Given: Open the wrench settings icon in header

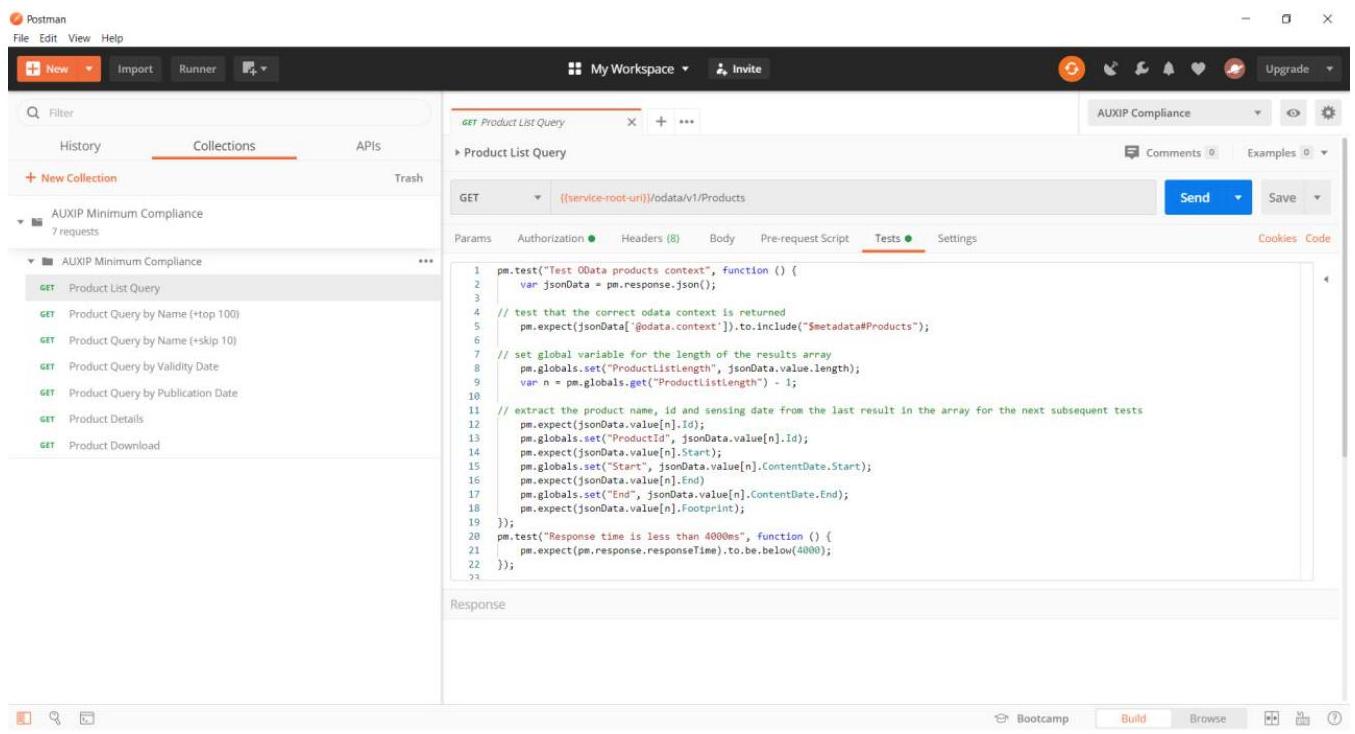Looking at the screenshot, I should [x=1140, y=69].
